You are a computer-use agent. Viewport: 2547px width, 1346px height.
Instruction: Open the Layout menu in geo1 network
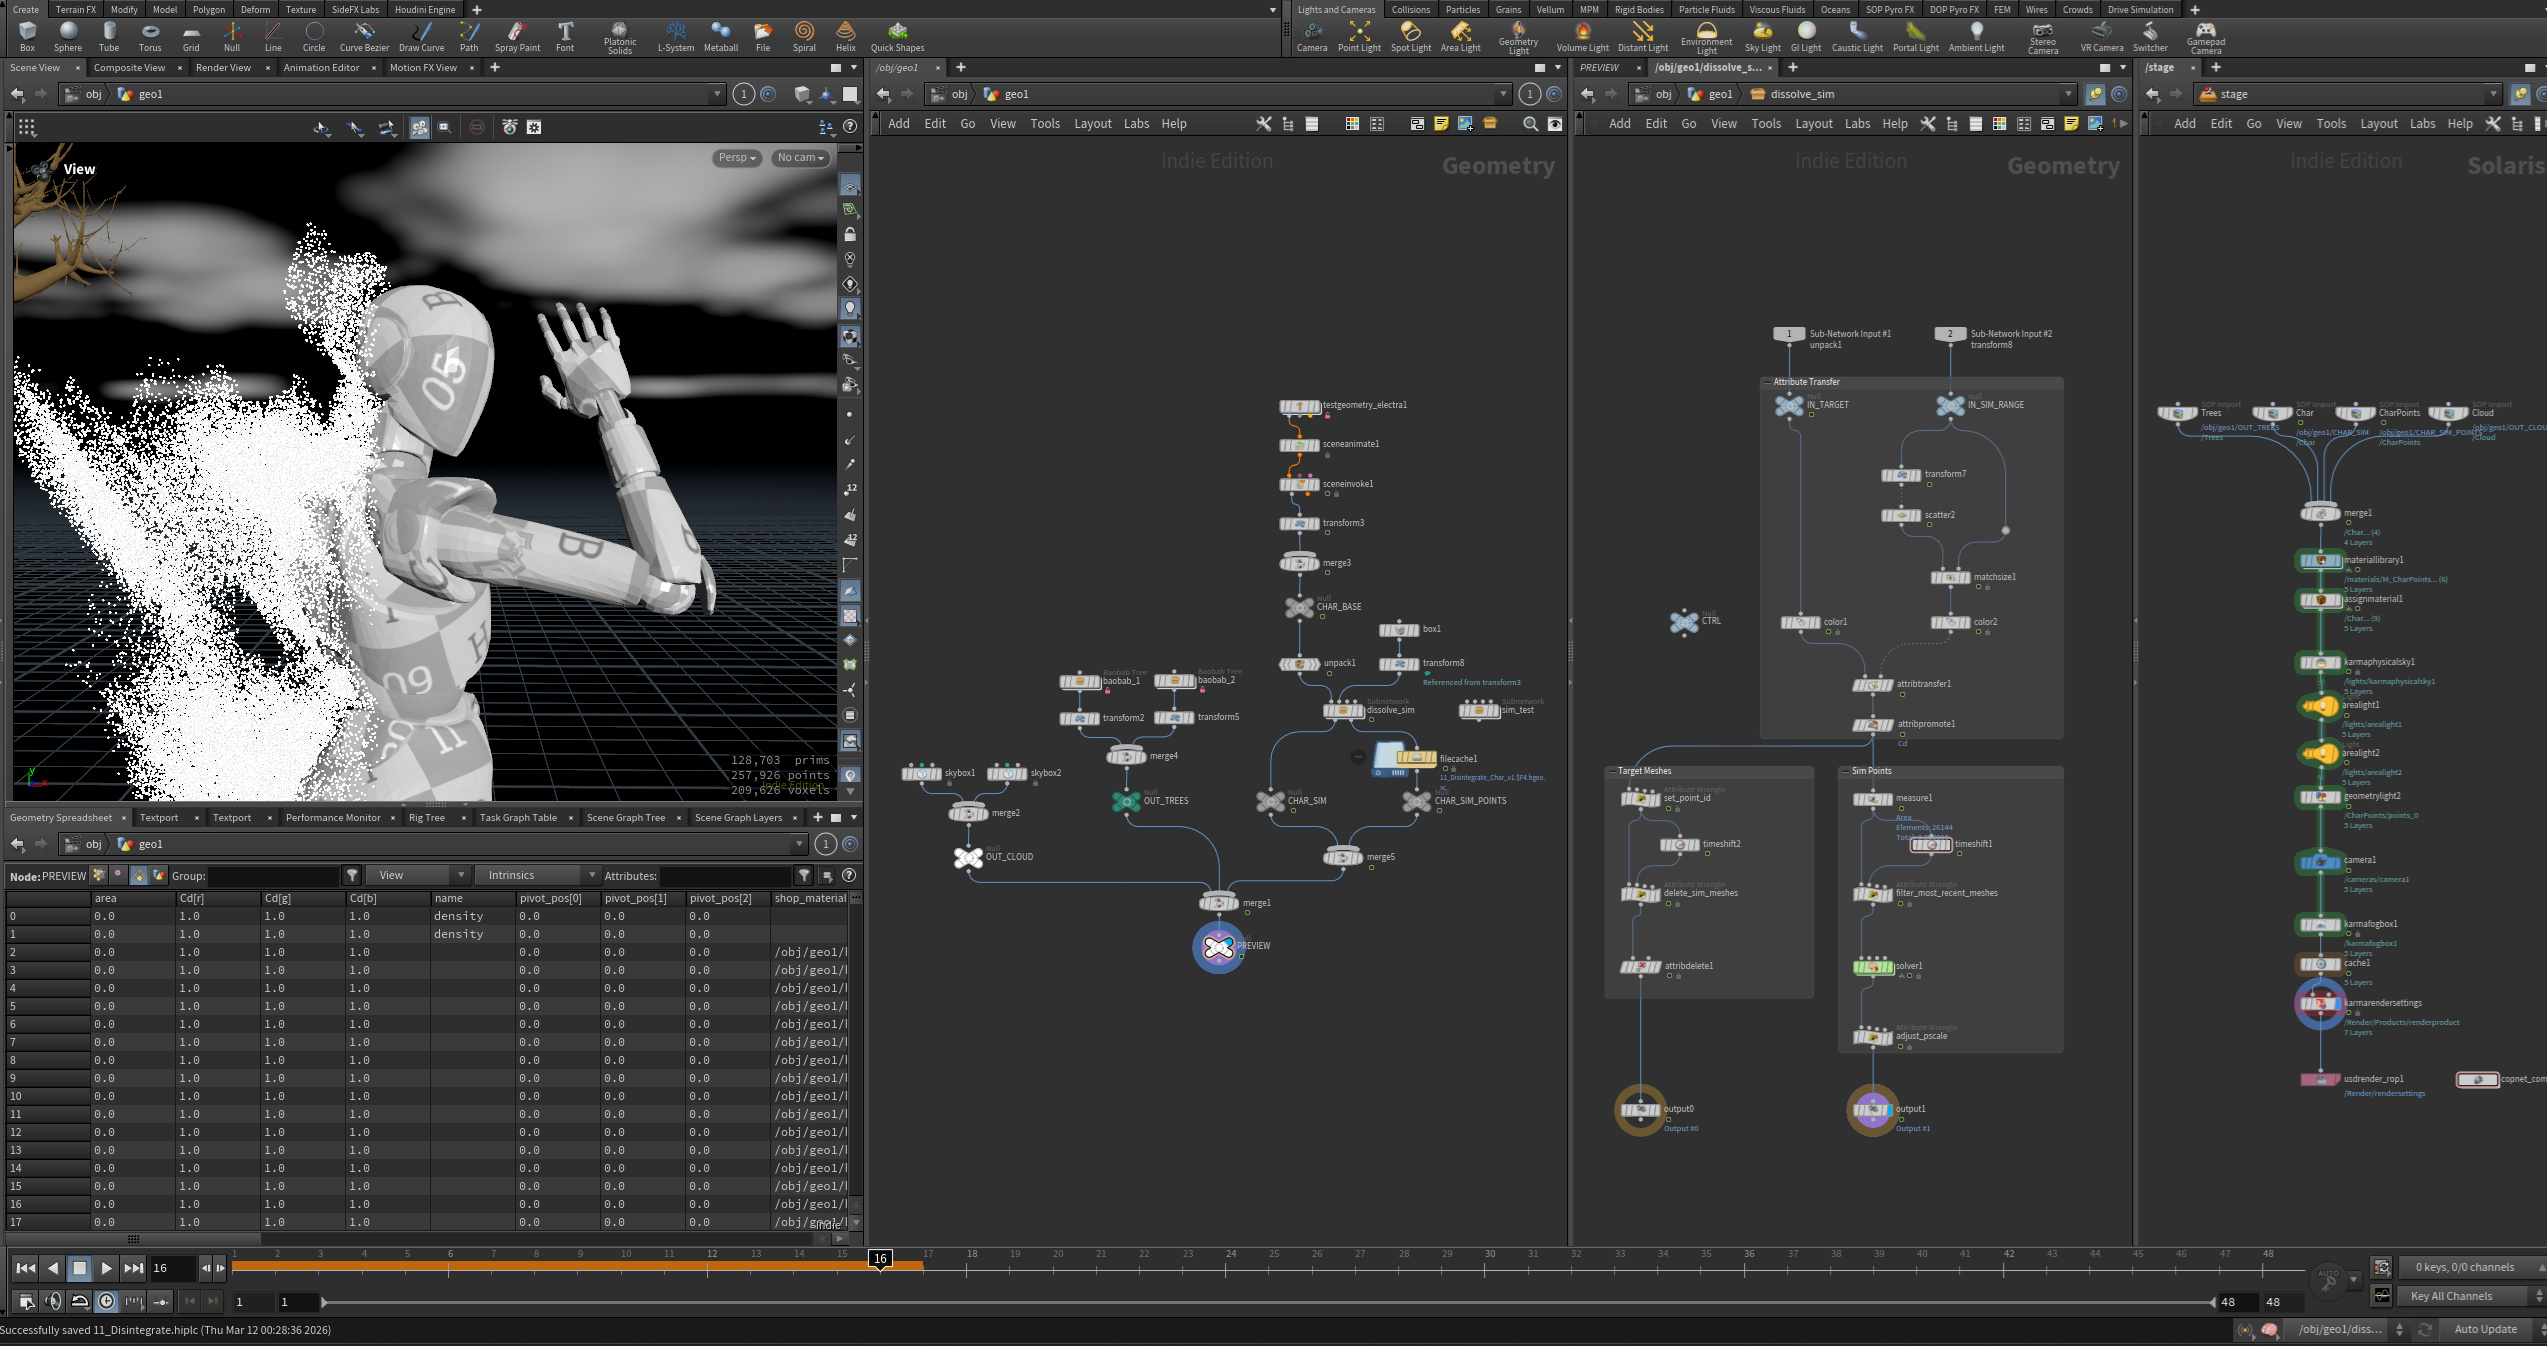1092,124
